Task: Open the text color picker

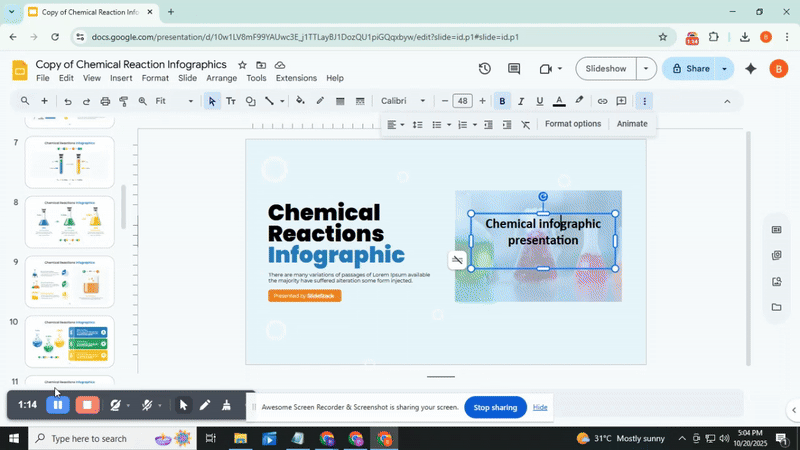Action: [559, 101]
